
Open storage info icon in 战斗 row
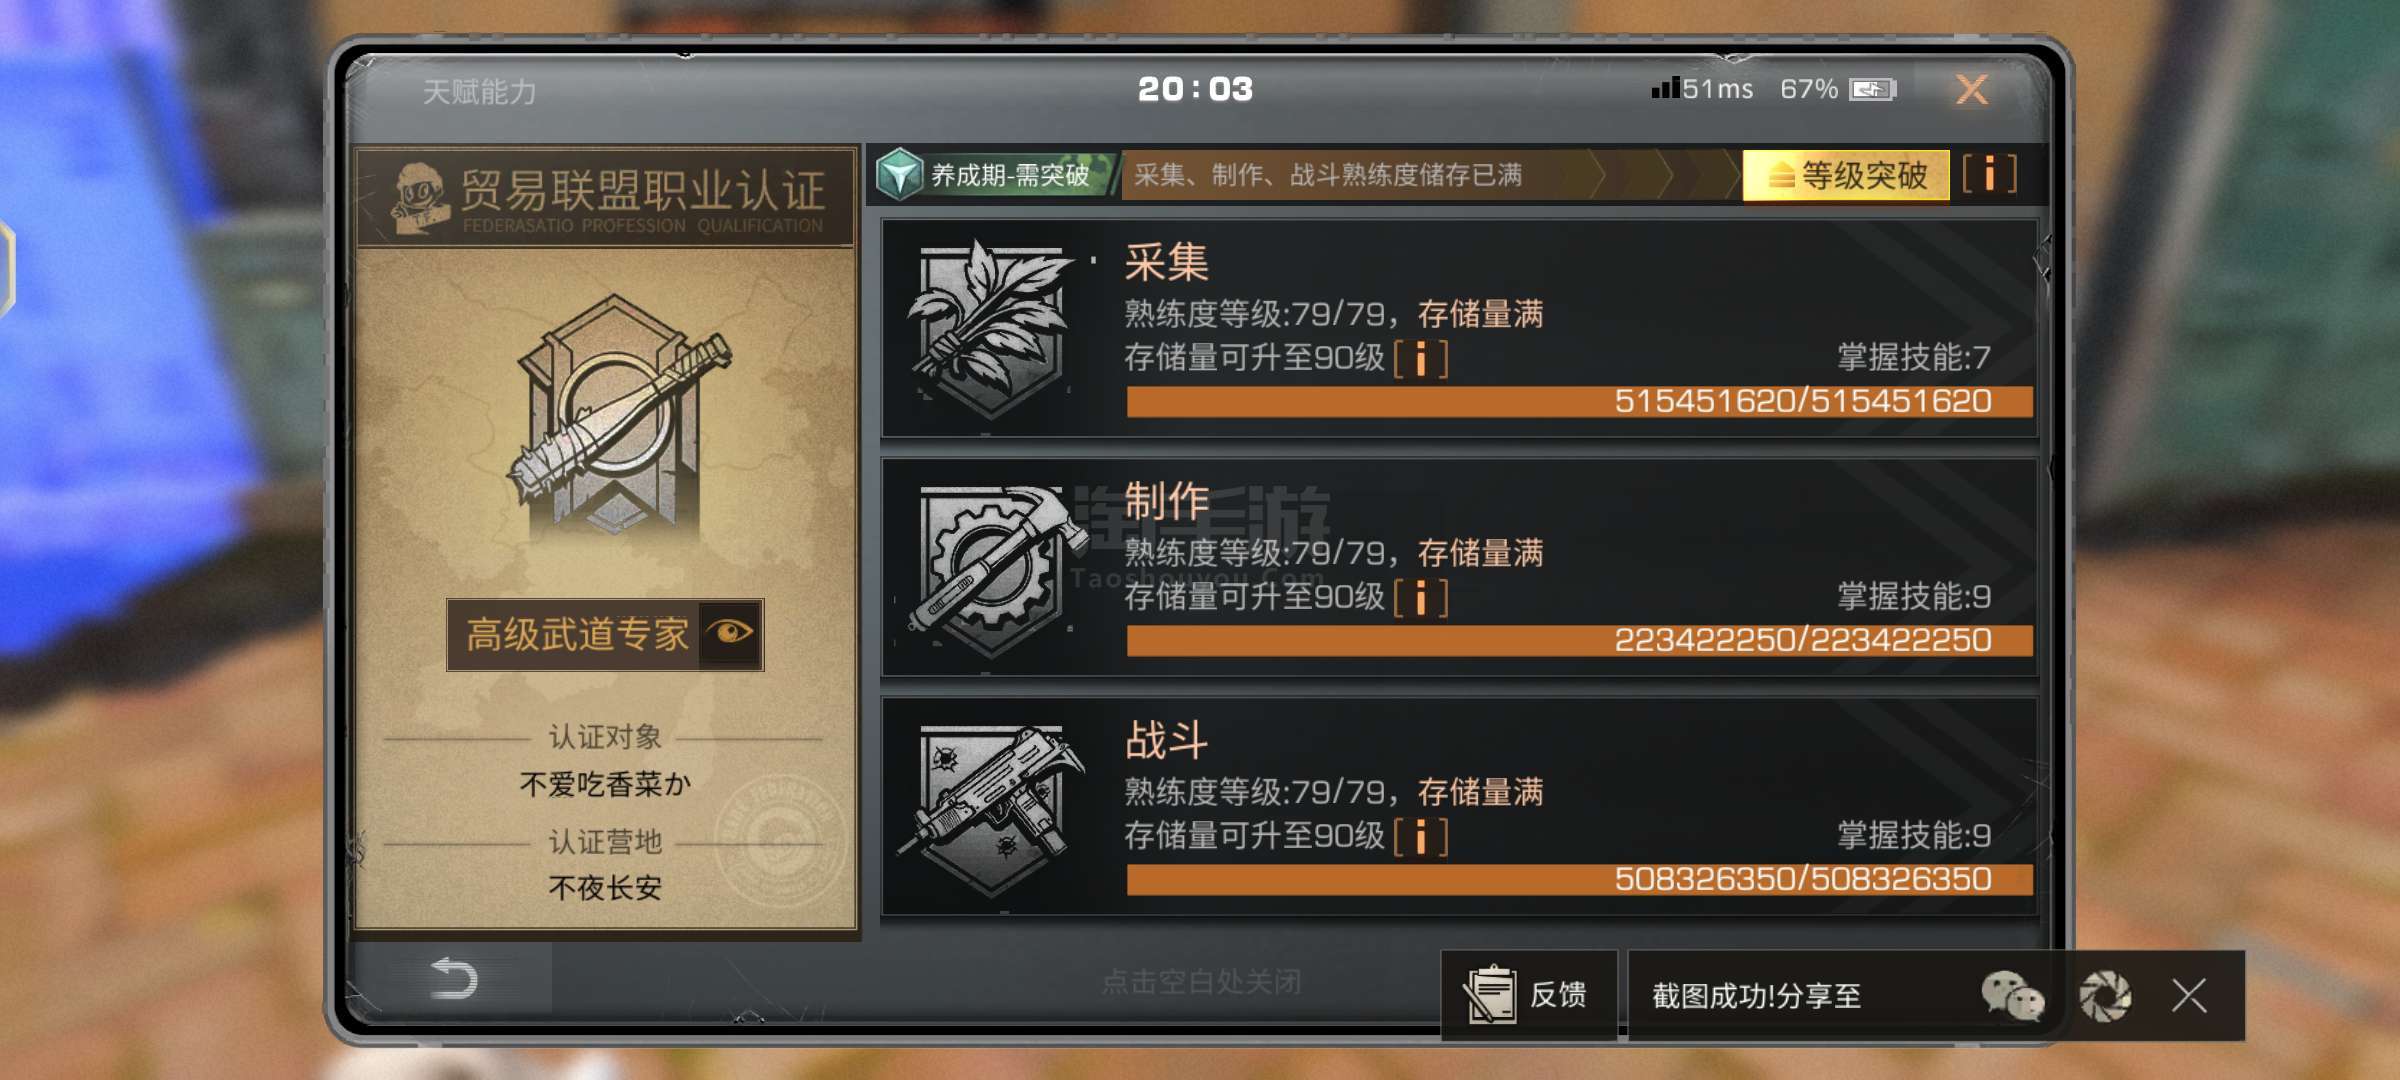[1420, 836]
